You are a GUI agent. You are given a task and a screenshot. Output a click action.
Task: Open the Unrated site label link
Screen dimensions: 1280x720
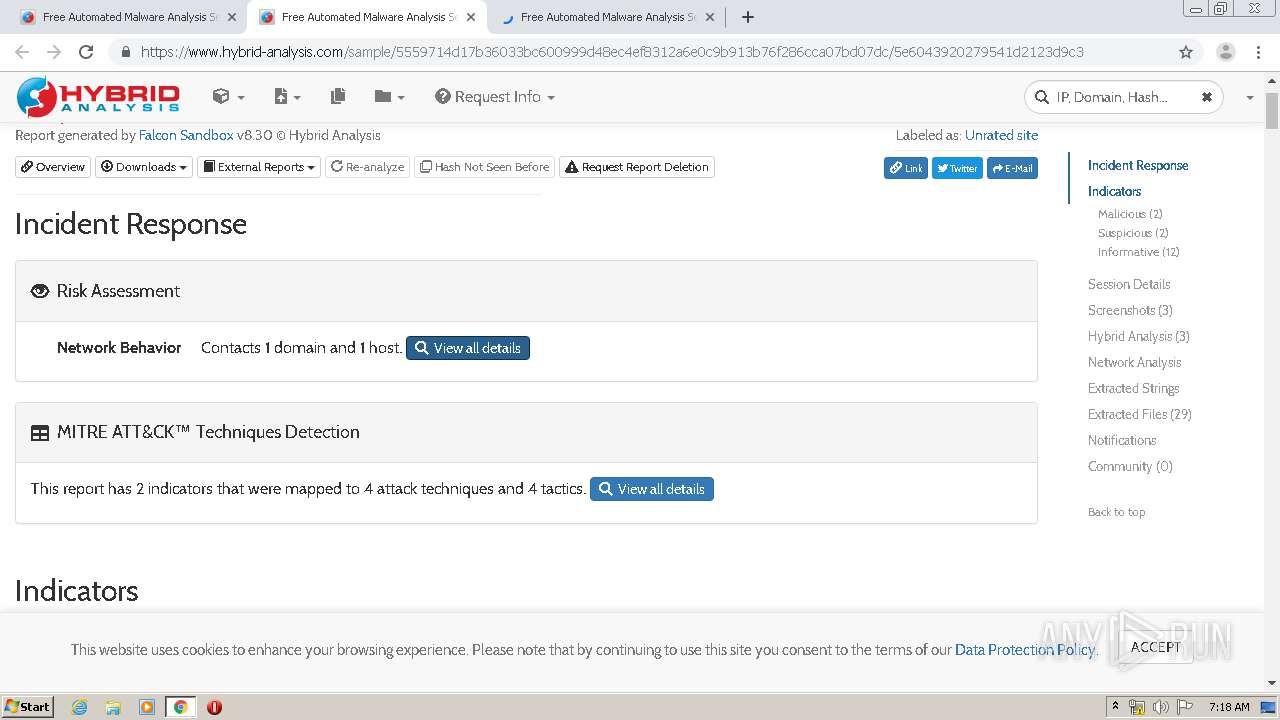[x=1001, y=135]
